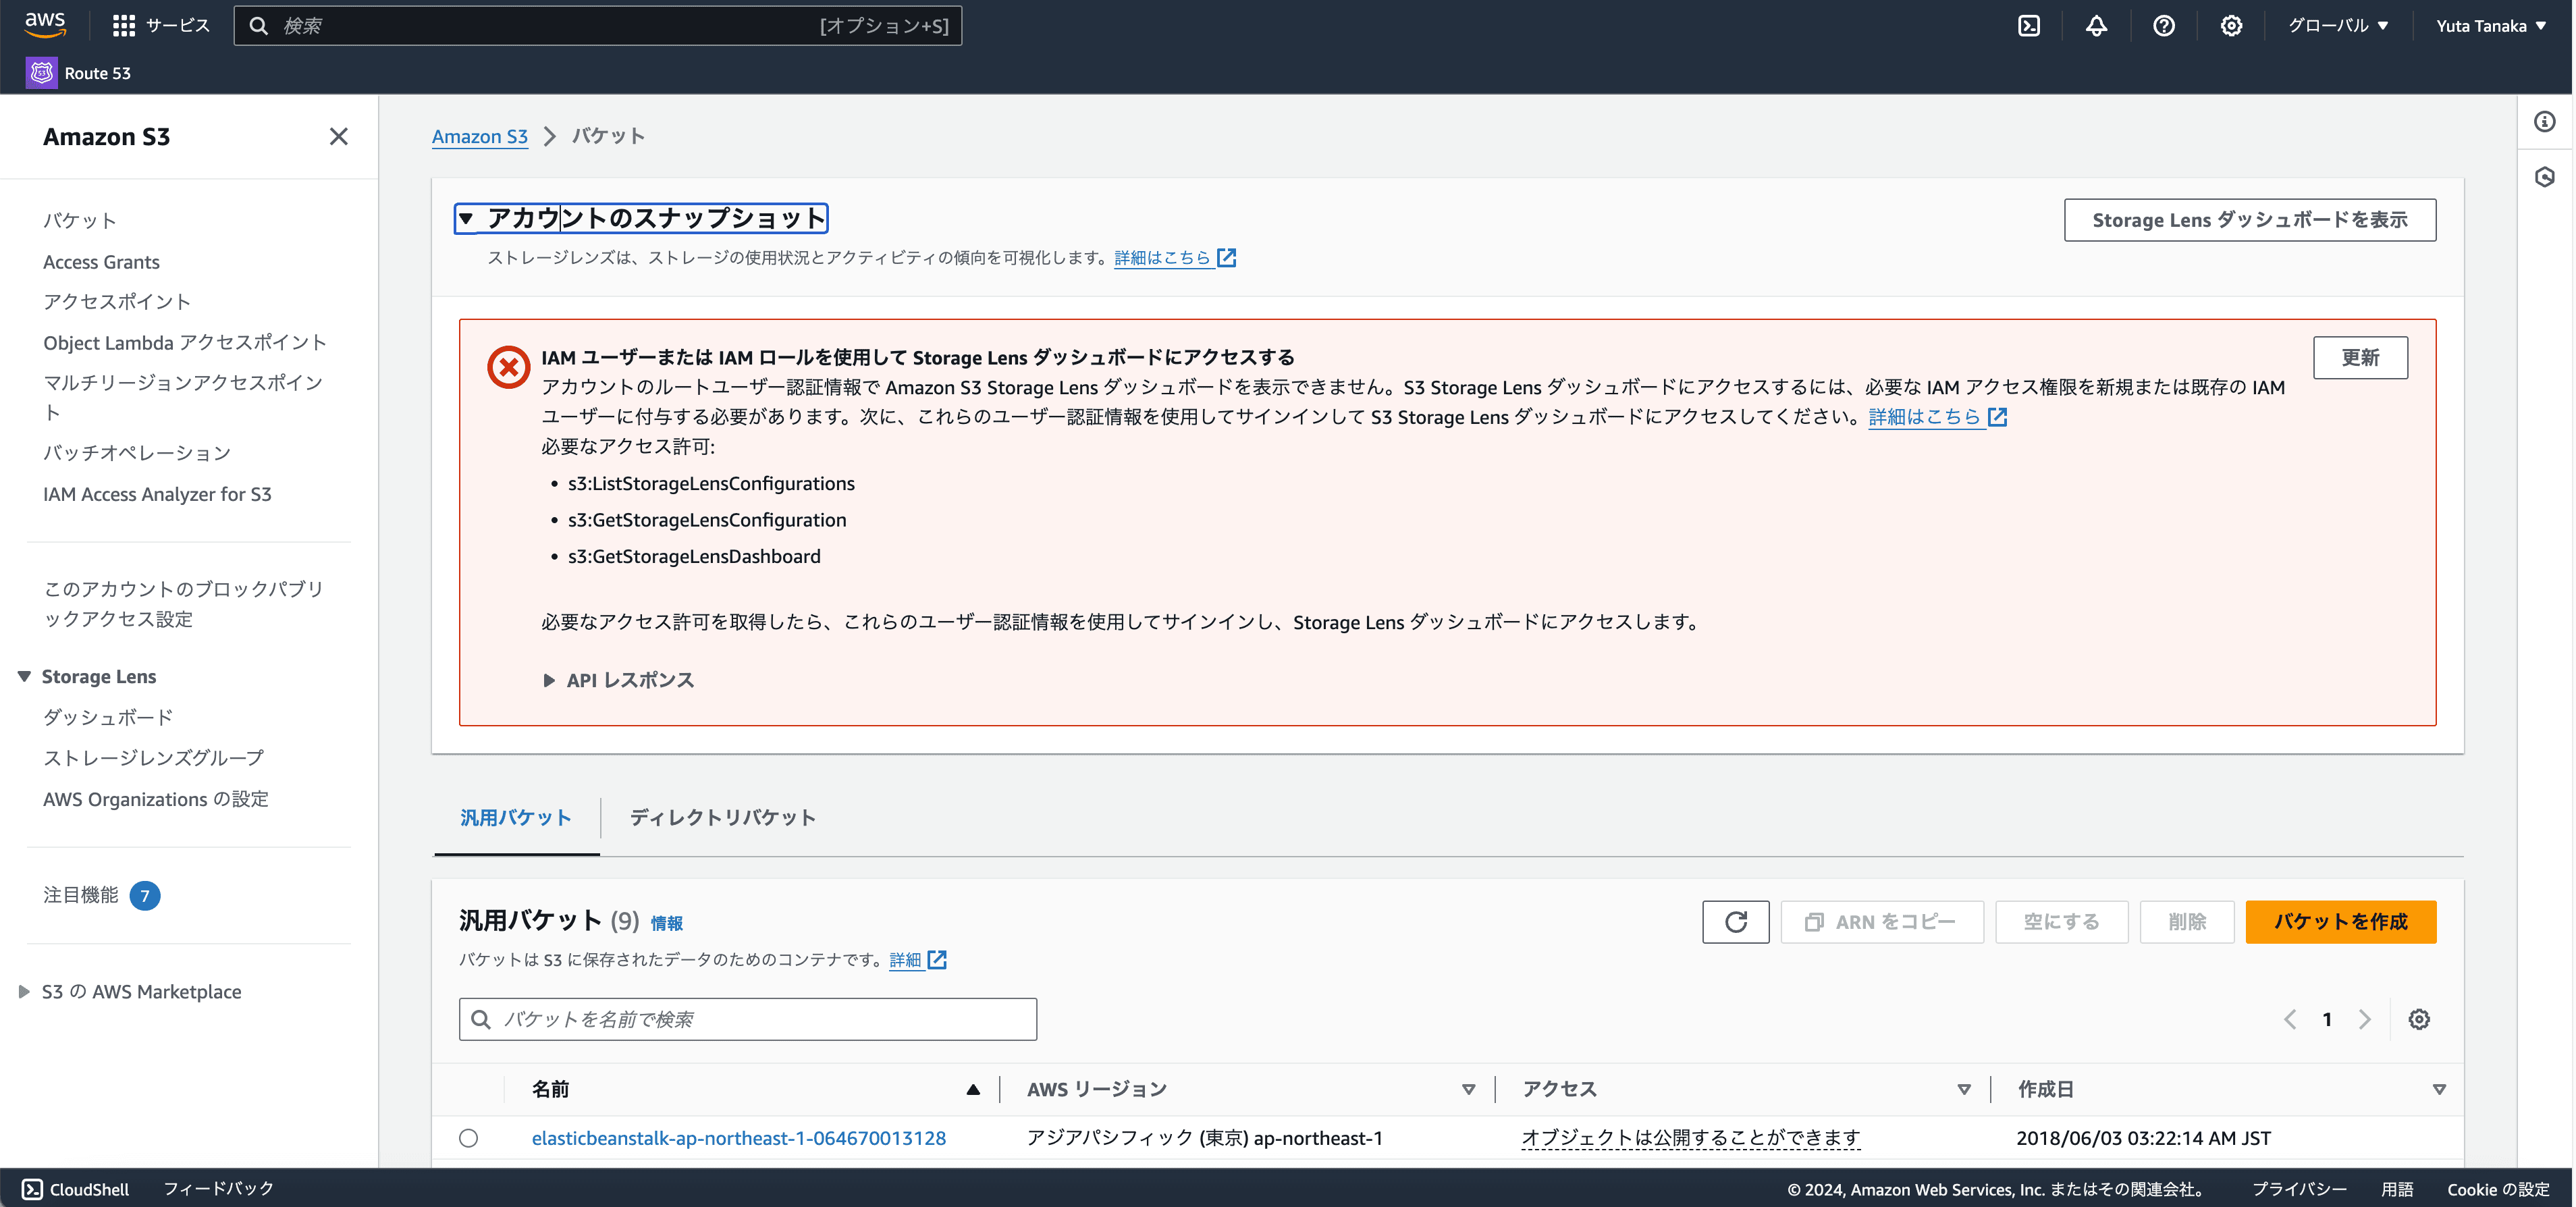Screen dimensions: 2576x1207
Task: Click external link icon beside Storage Lens 詳細はこちら
Action: tap(1227, 258)
